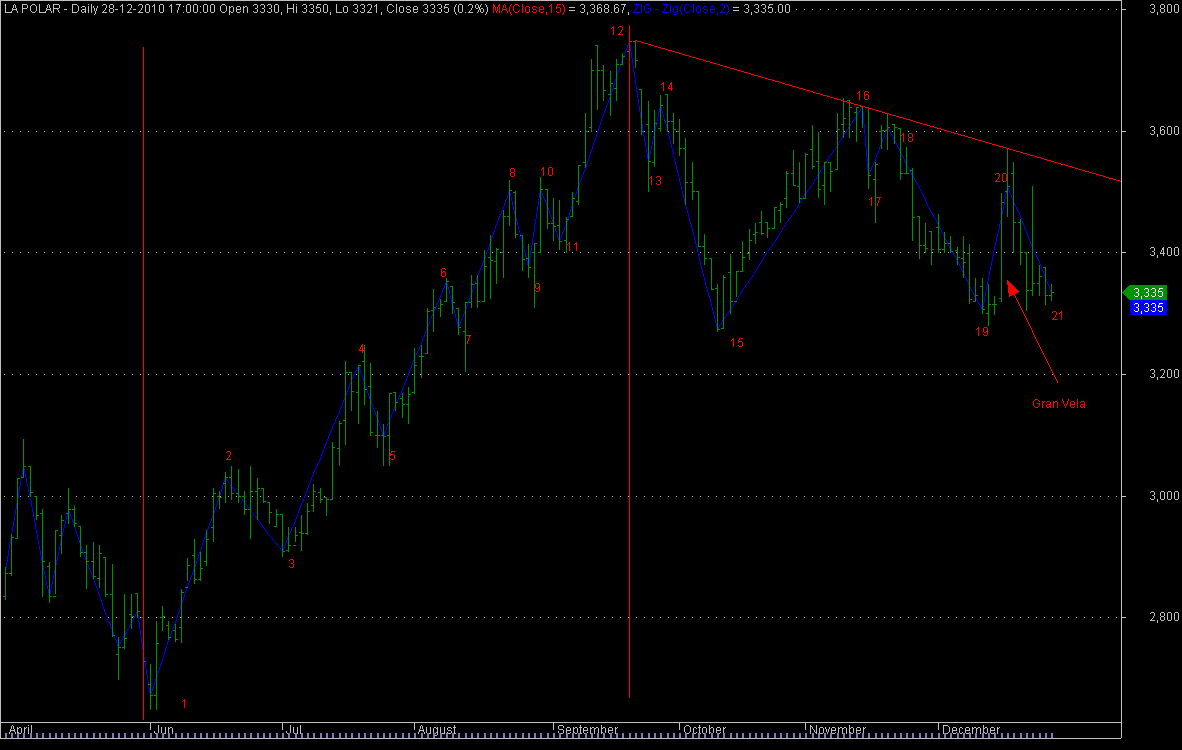Select wave label 8

(x=513, y=173)
